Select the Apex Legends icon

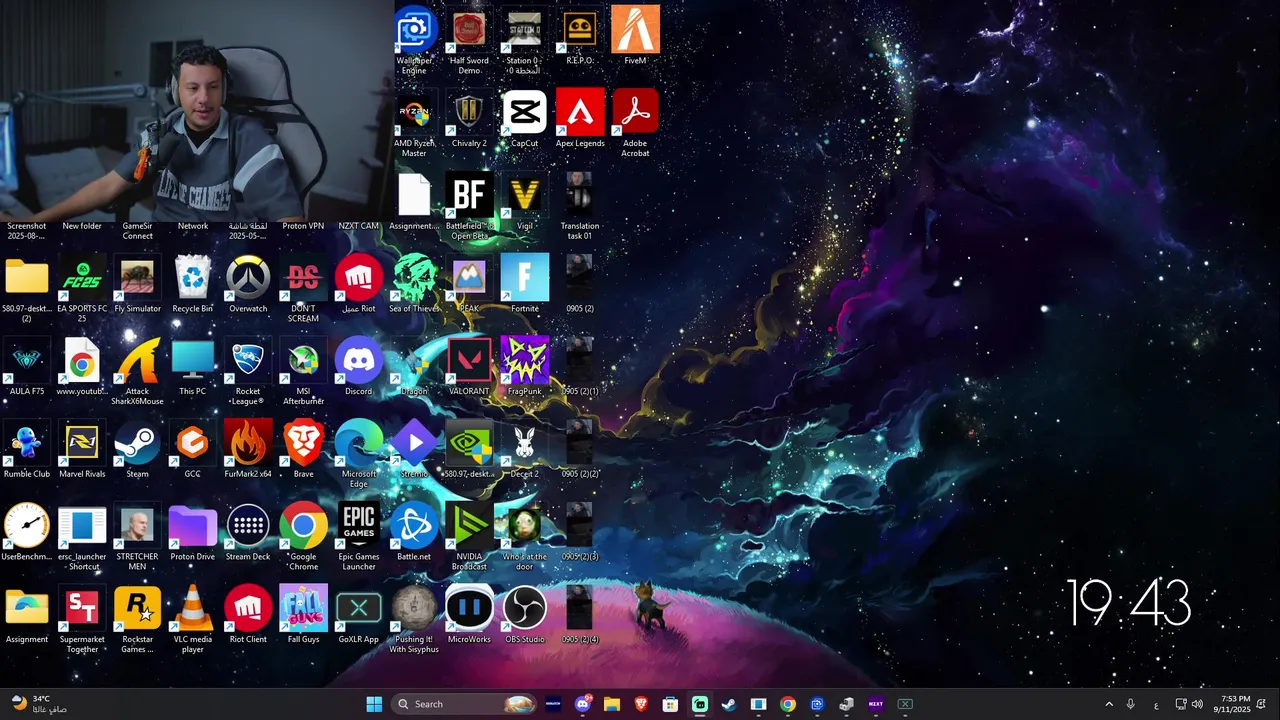(580, 113)
